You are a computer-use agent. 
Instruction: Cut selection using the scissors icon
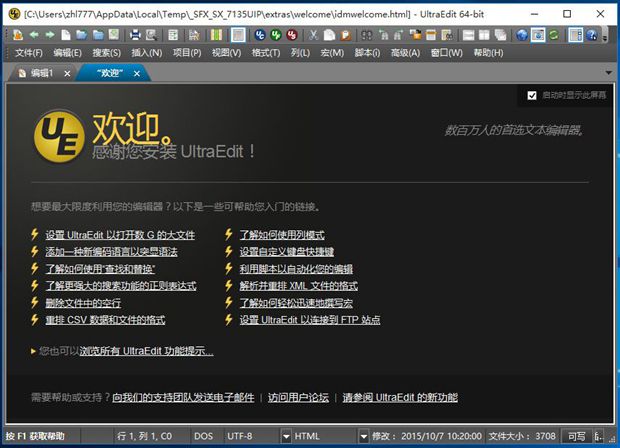(313, 35)
